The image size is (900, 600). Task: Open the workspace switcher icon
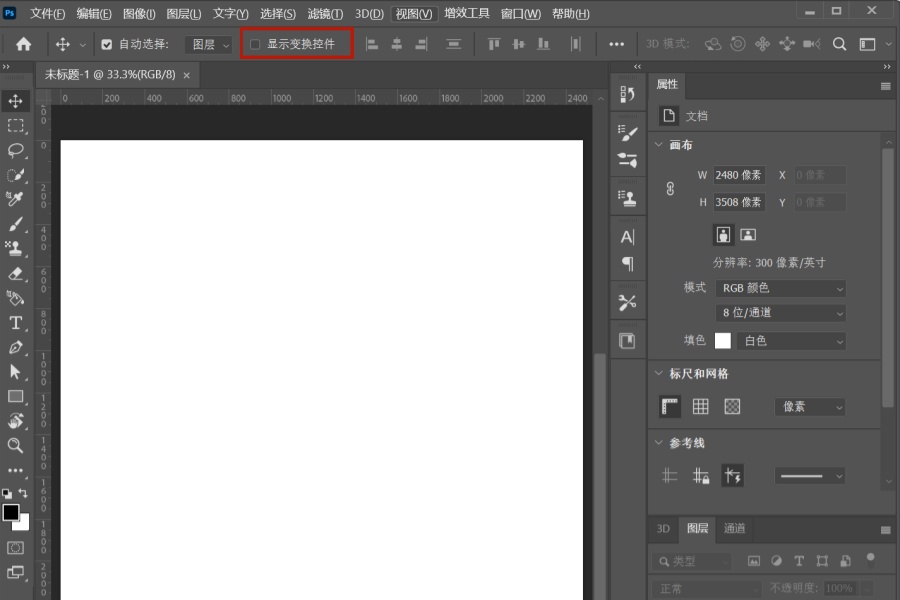(867, 44)
